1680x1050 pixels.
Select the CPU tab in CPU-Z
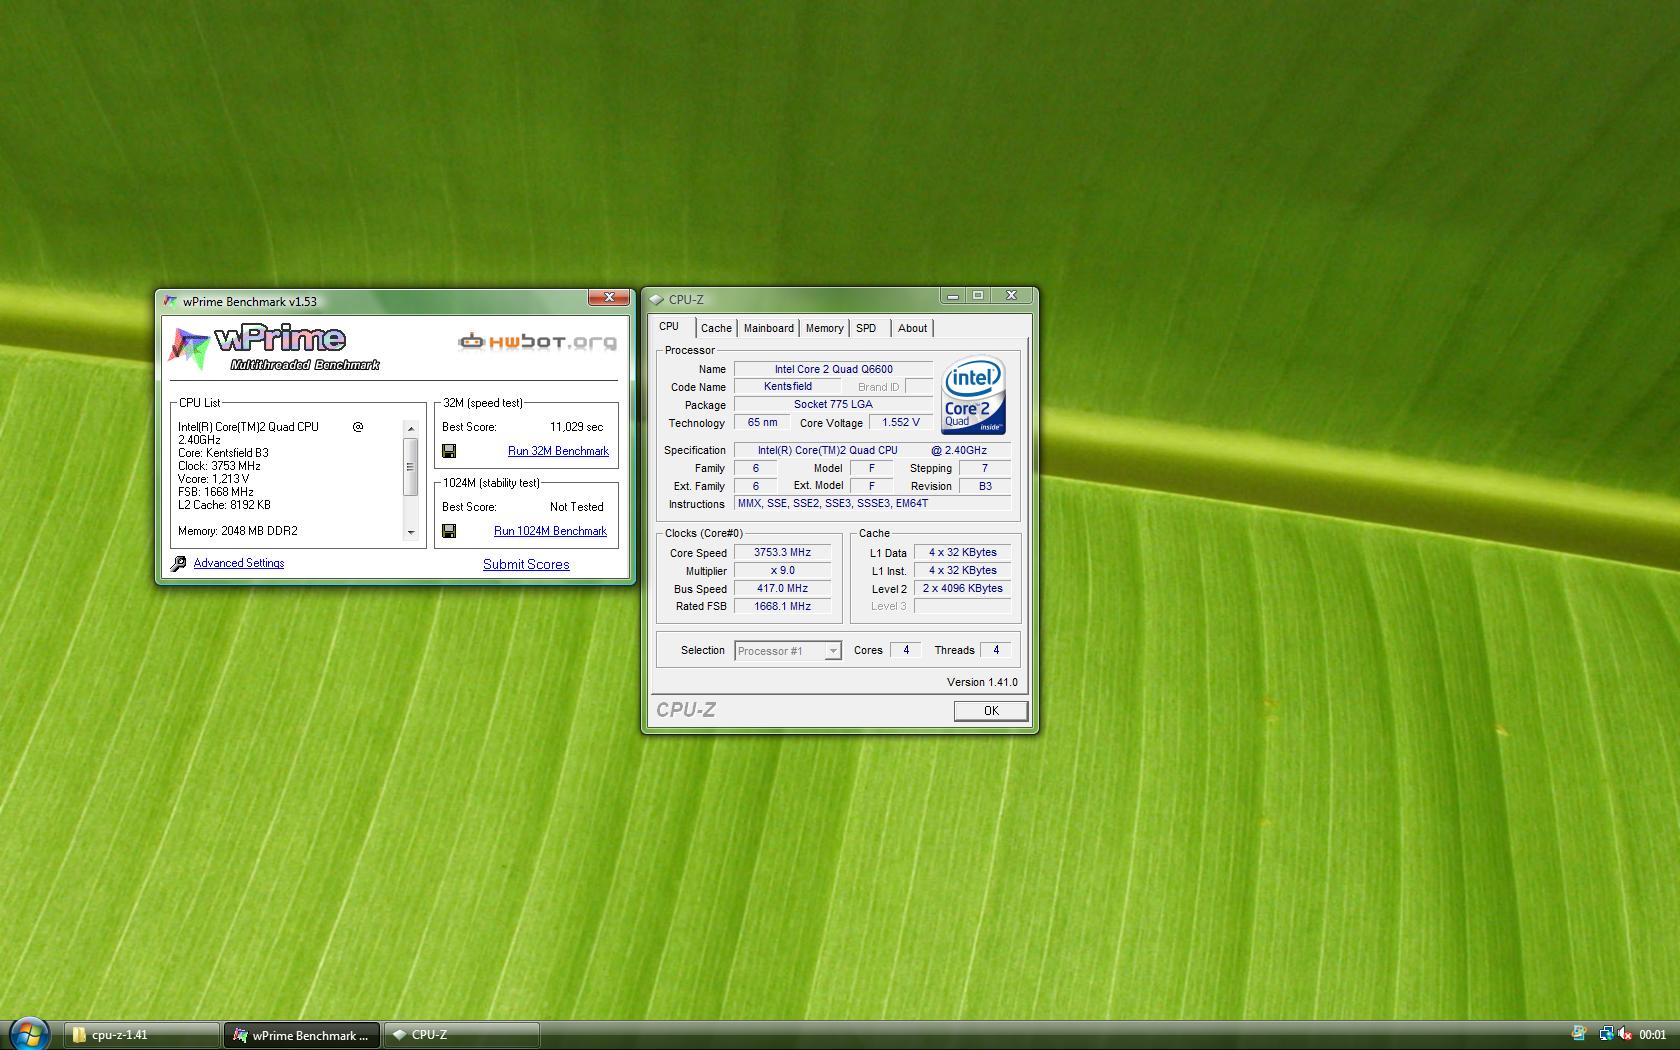tap(669, 327)
